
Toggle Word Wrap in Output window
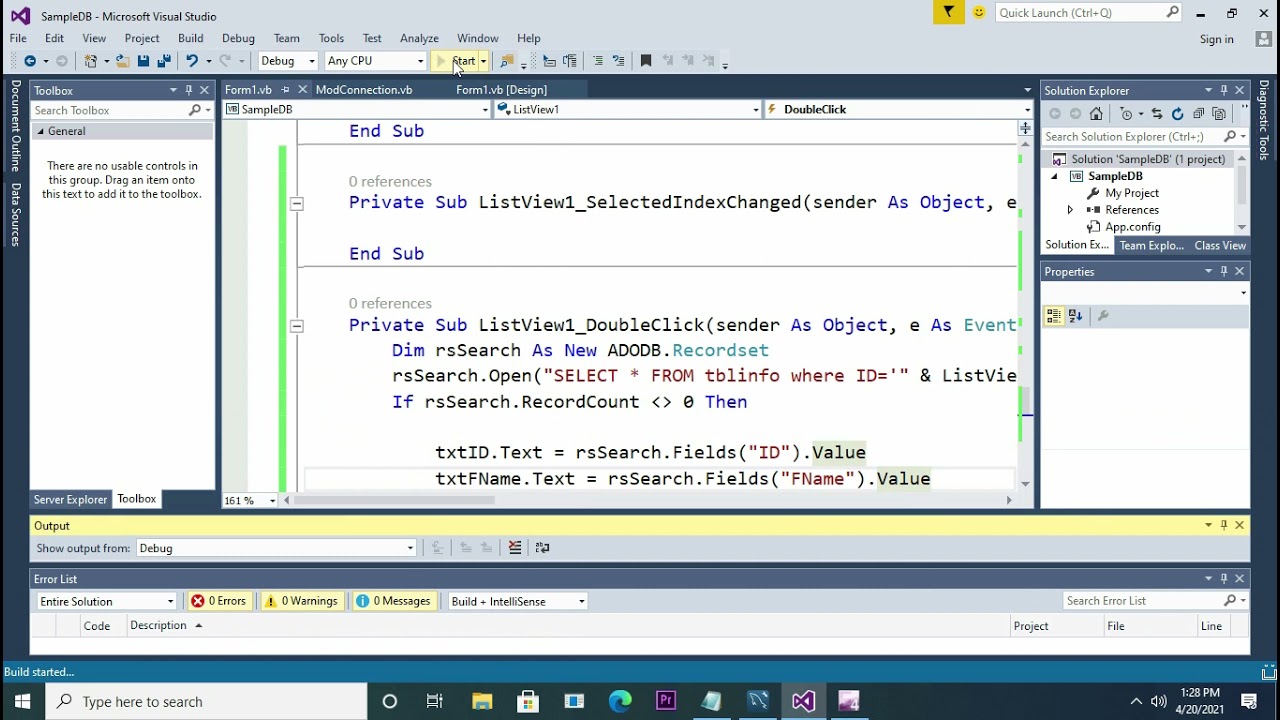542,548
